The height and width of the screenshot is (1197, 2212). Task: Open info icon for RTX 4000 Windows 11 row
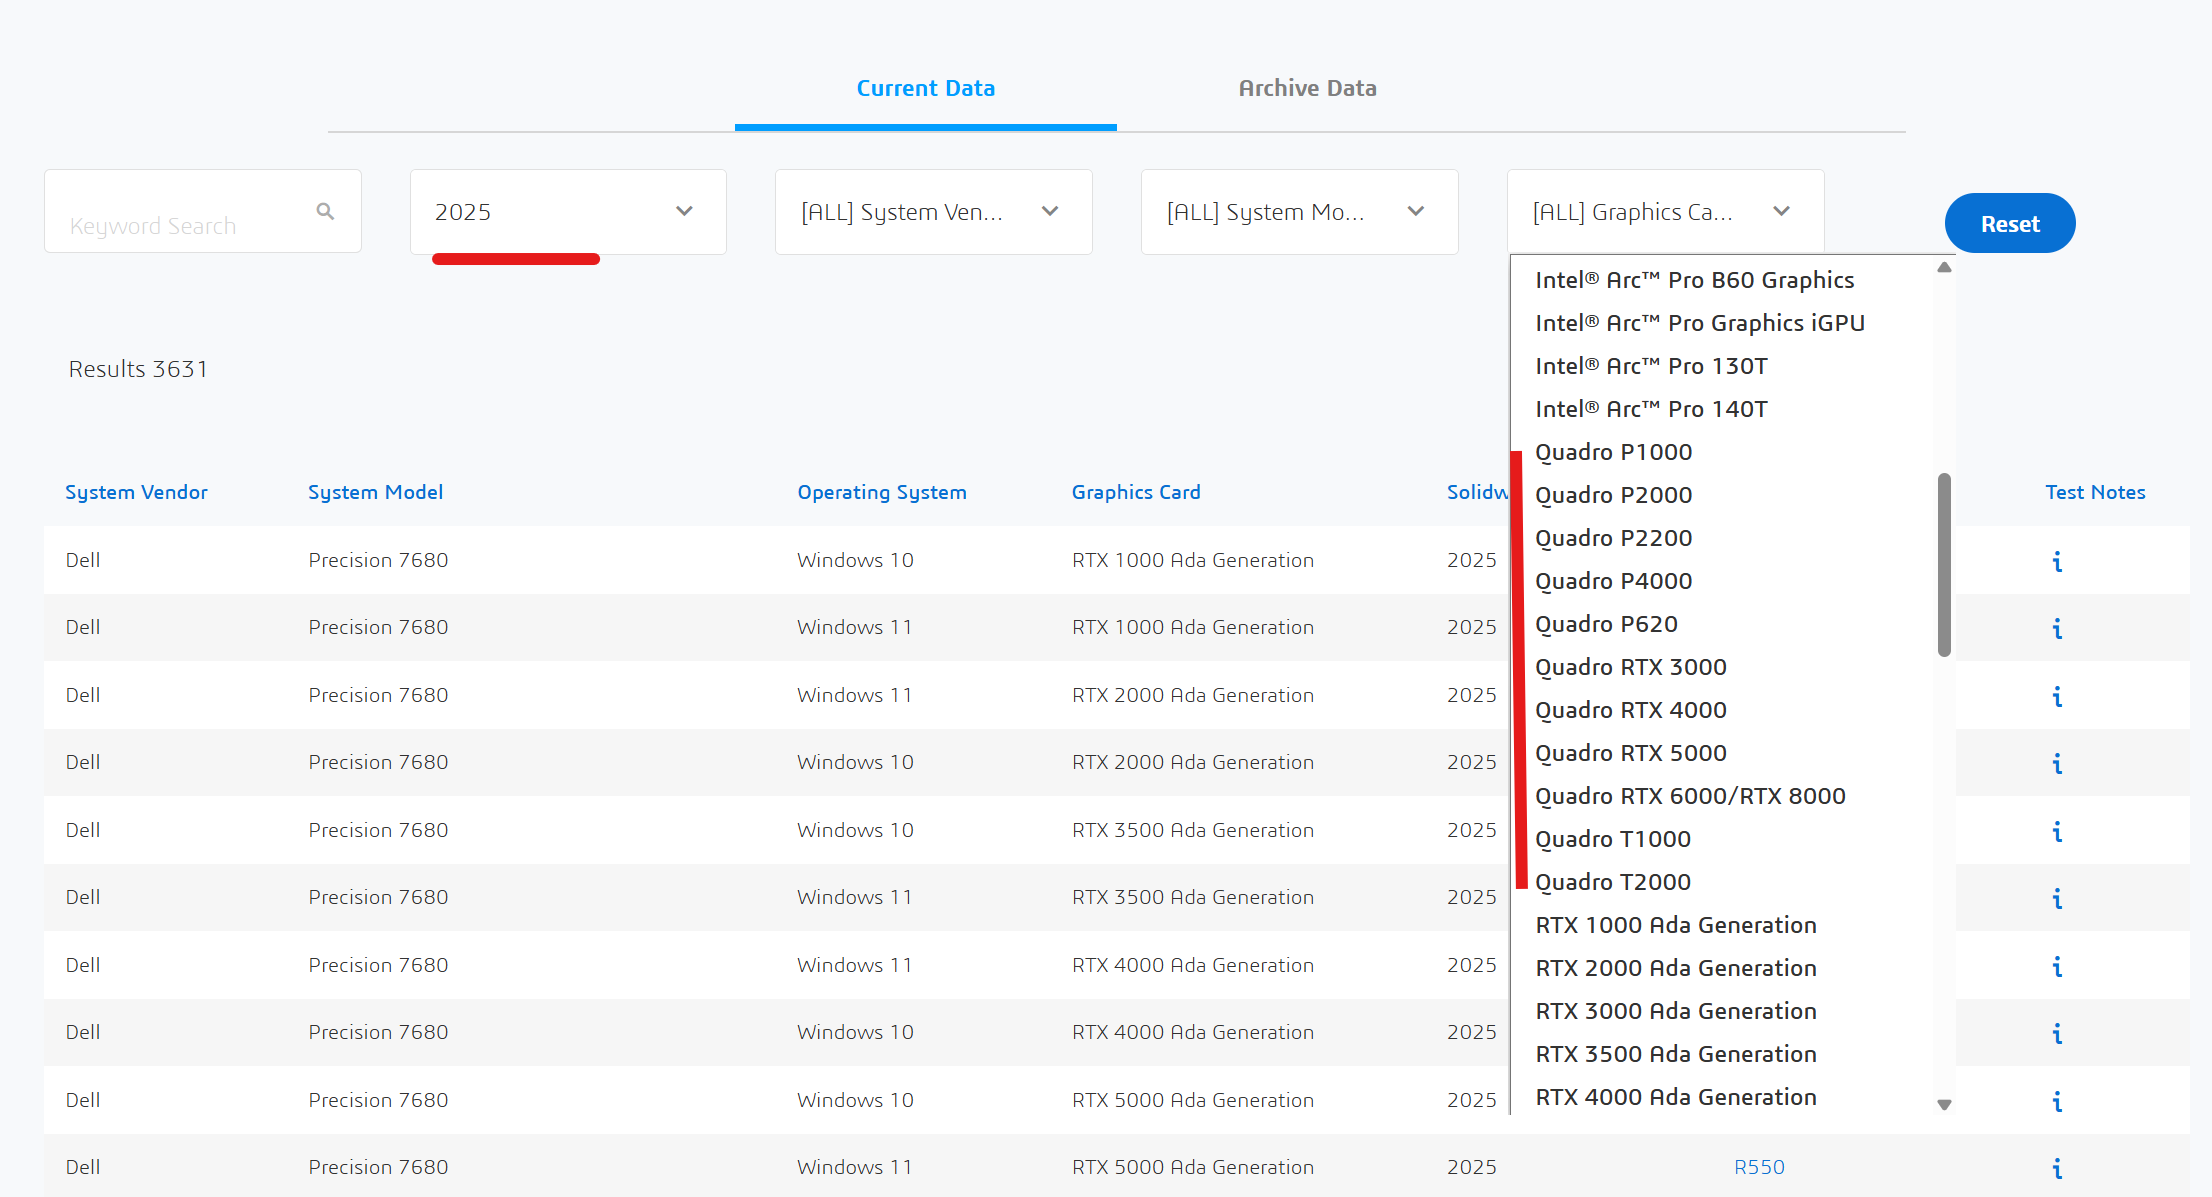pos(2056,966)
